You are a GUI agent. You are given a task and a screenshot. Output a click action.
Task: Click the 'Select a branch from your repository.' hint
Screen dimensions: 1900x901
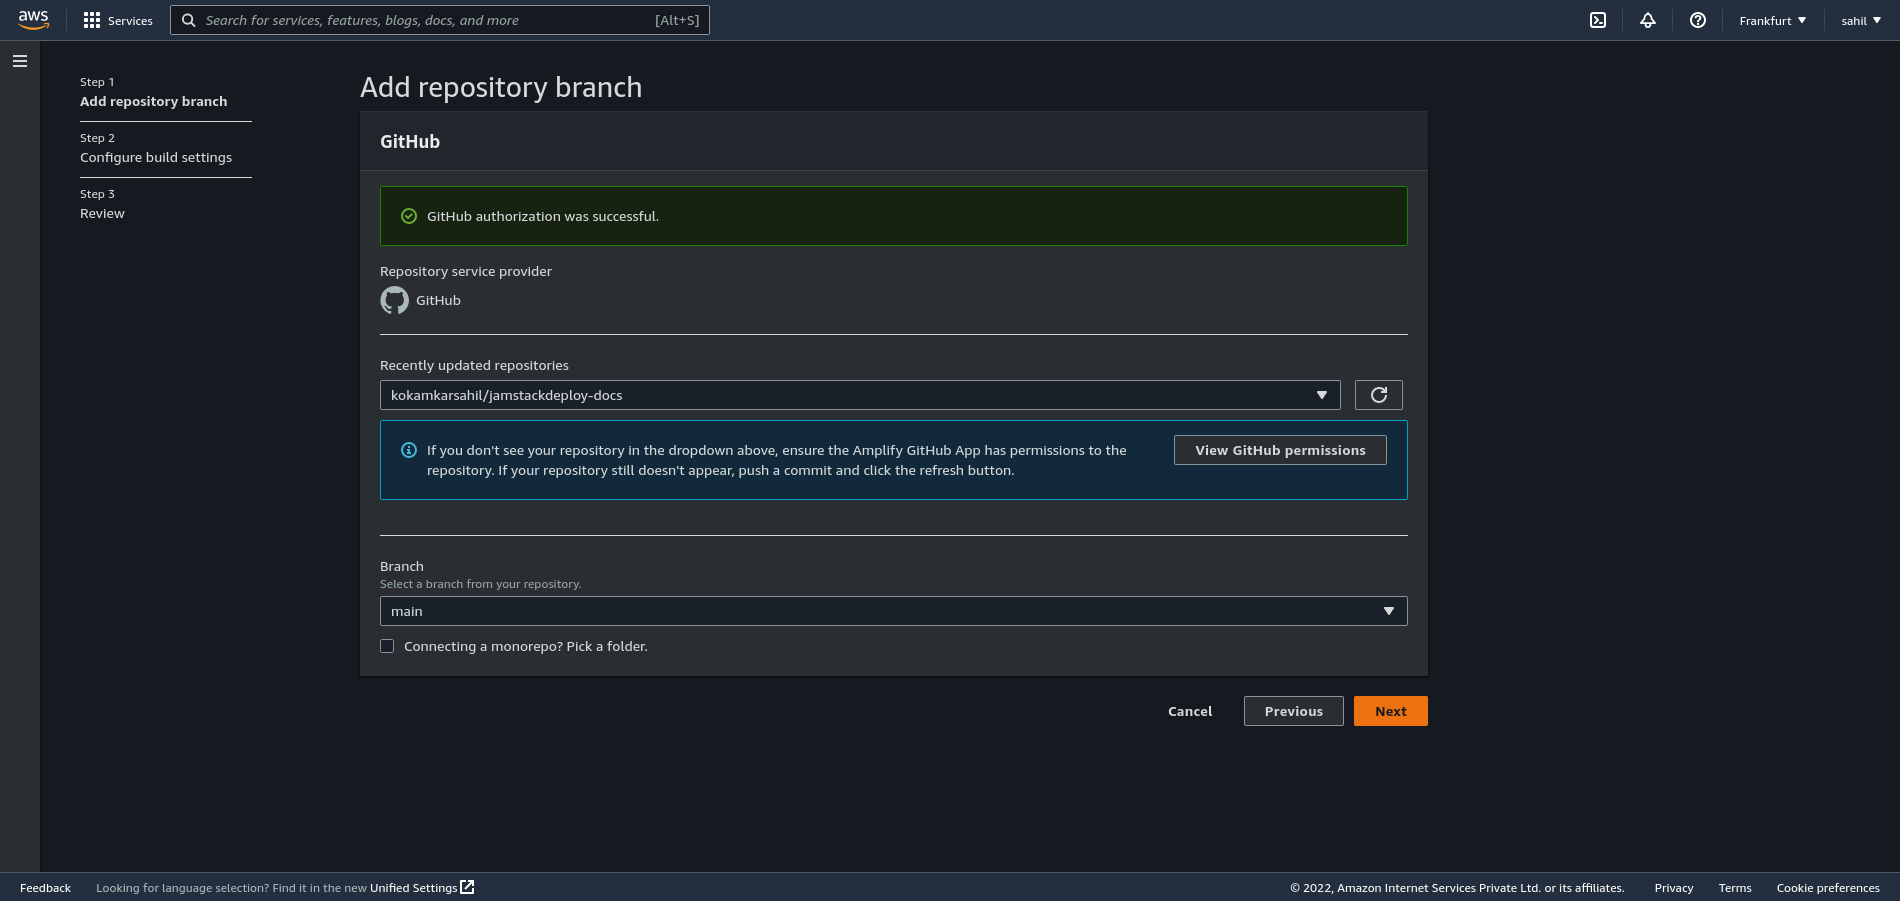click(480, 584)
